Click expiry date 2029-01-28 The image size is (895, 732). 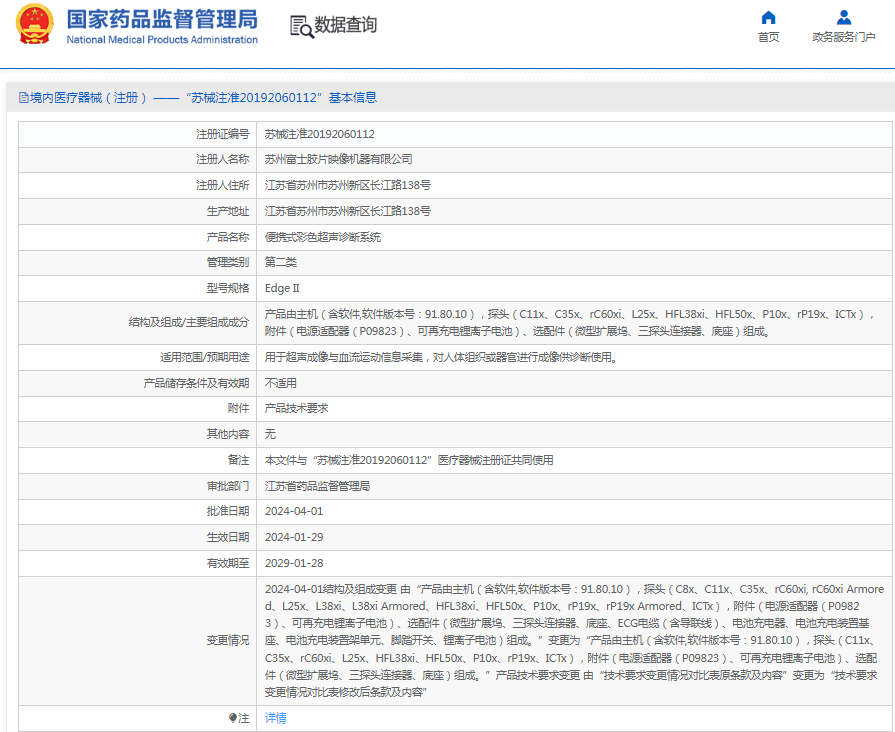[x=294, y=563]
